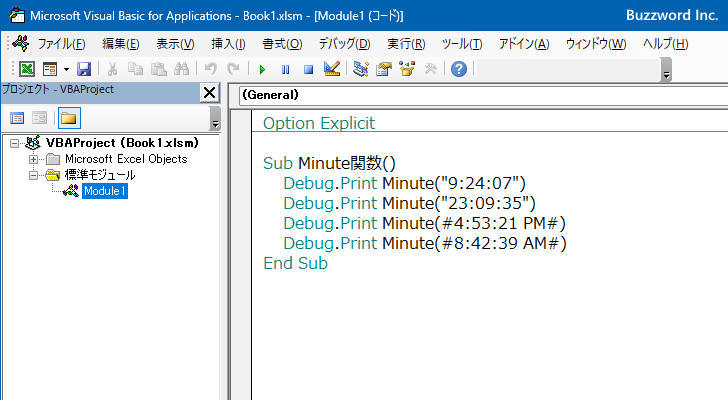Open Find with the binoculars icon
The width and height of the screenshot is (728, 400).
(182, 69)
